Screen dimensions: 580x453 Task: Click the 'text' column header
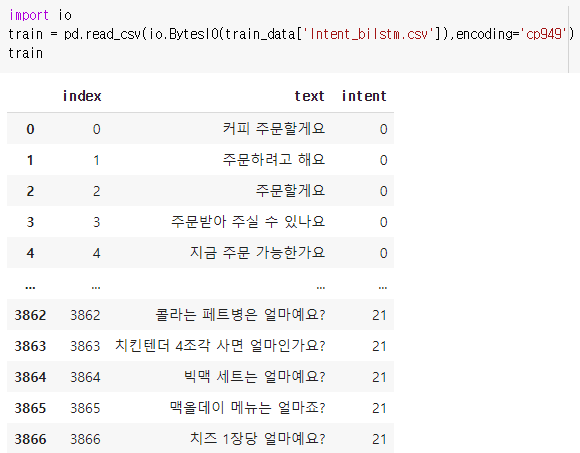309,96
